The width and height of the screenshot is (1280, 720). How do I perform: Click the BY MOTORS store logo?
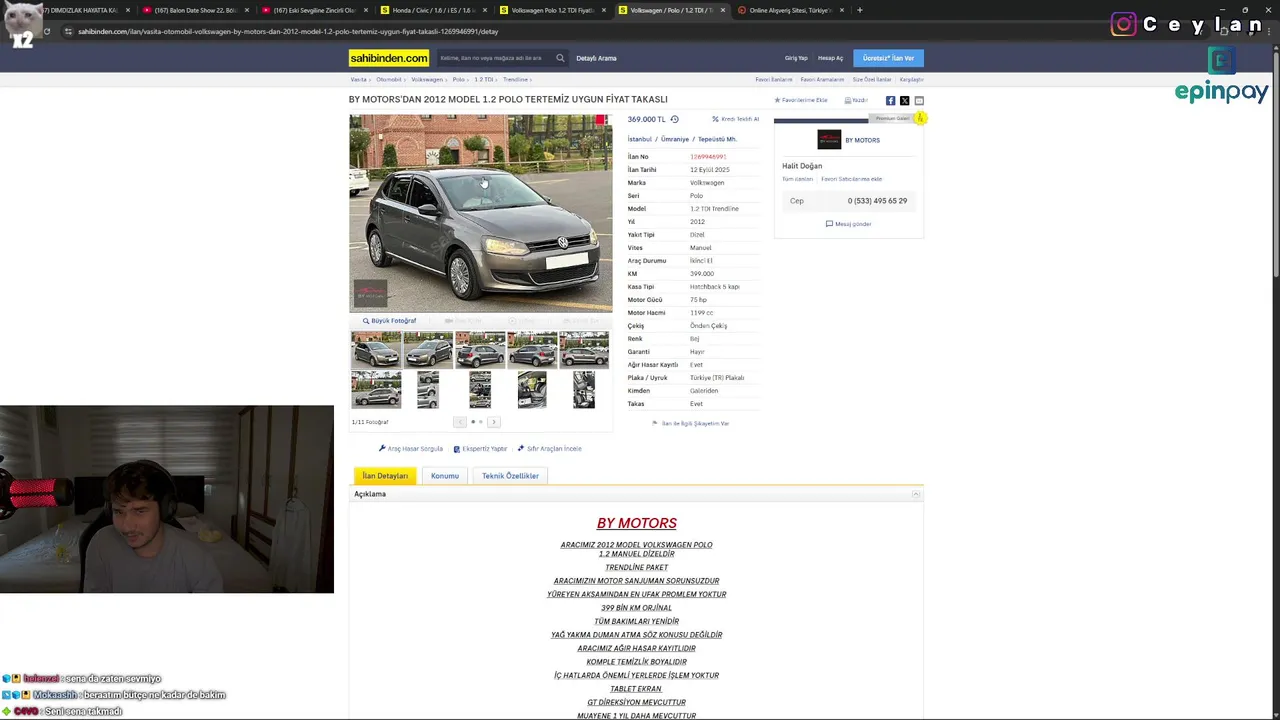[x=829, y=140]
